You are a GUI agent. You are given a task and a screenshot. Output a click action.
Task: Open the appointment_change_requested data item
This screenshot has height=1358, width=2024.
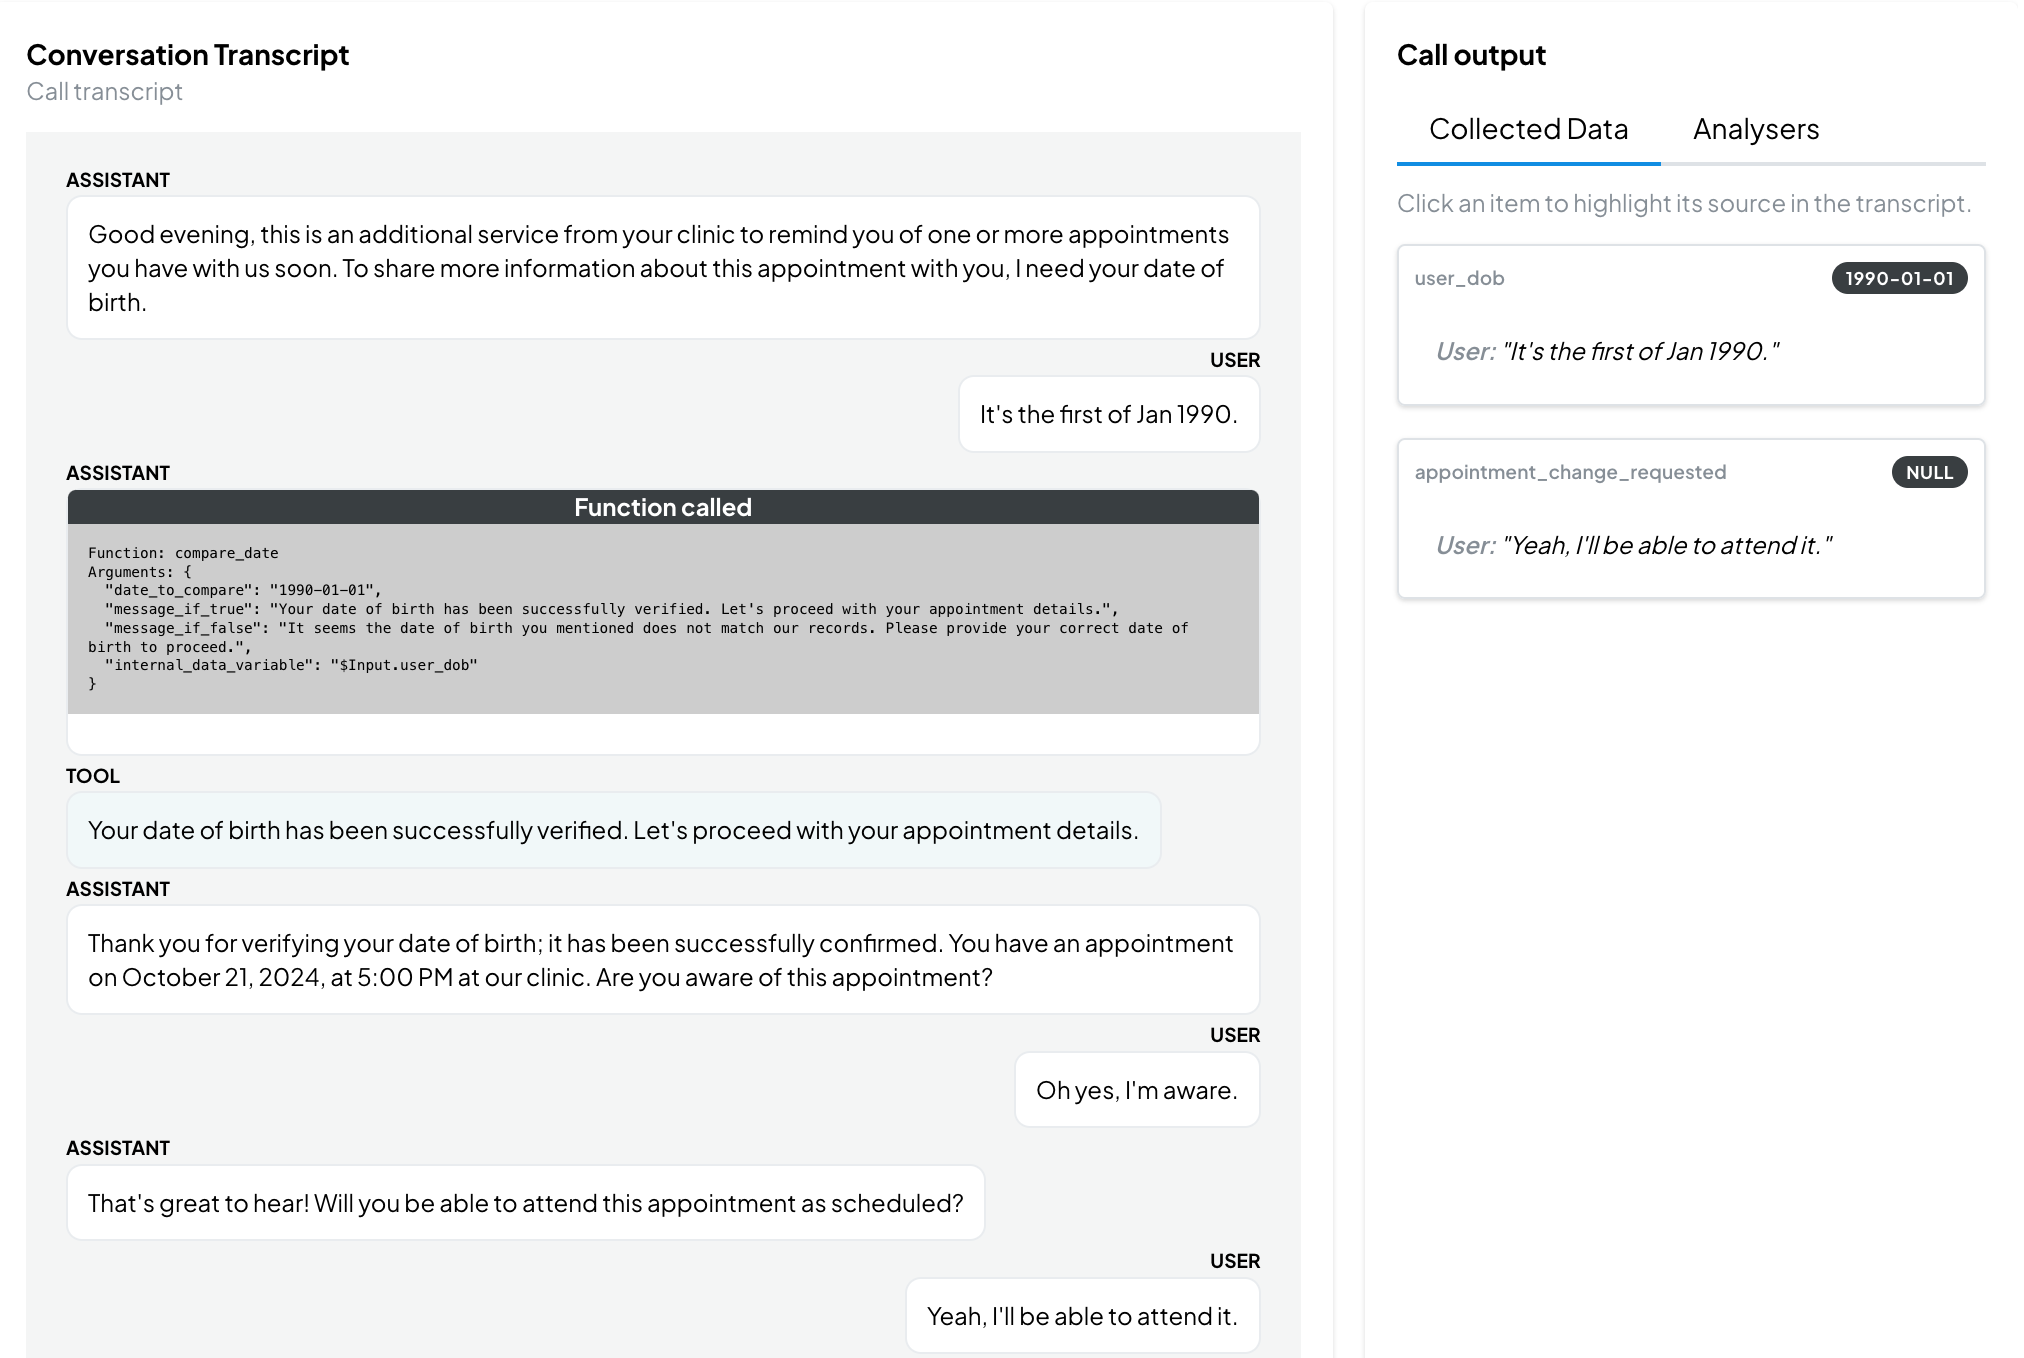click(1690, 519)
